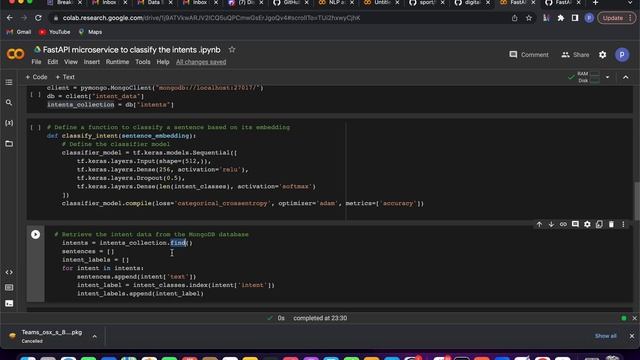Open the browser tab list chevron
The image size is (640, 360).
click(630, 3)
